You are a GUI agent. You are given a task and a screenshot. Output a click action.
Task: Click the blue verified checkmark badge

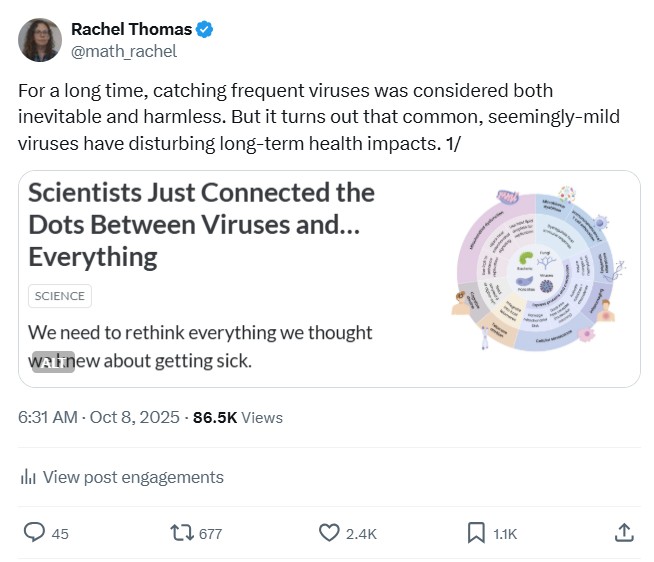[206, 30]
